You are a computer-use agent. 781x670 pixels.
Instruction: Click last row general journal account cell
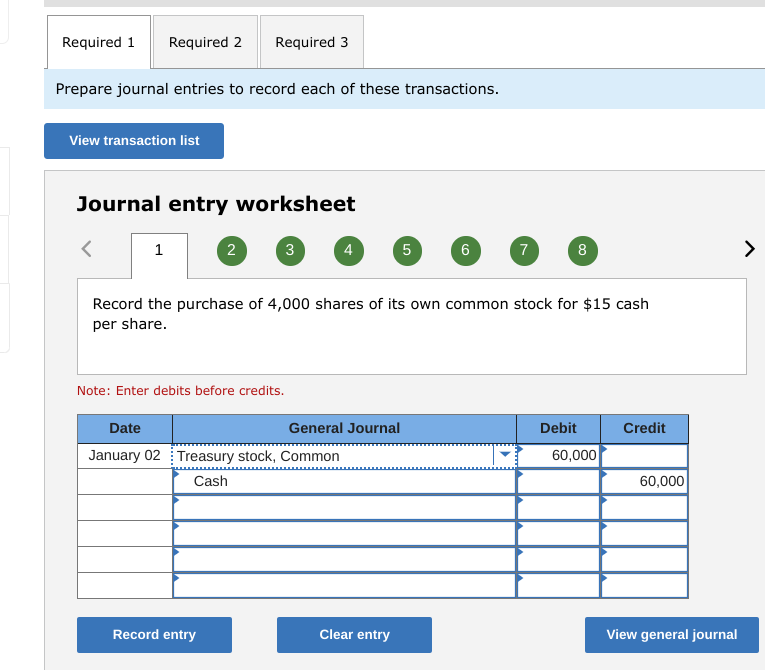pos(344,585)
